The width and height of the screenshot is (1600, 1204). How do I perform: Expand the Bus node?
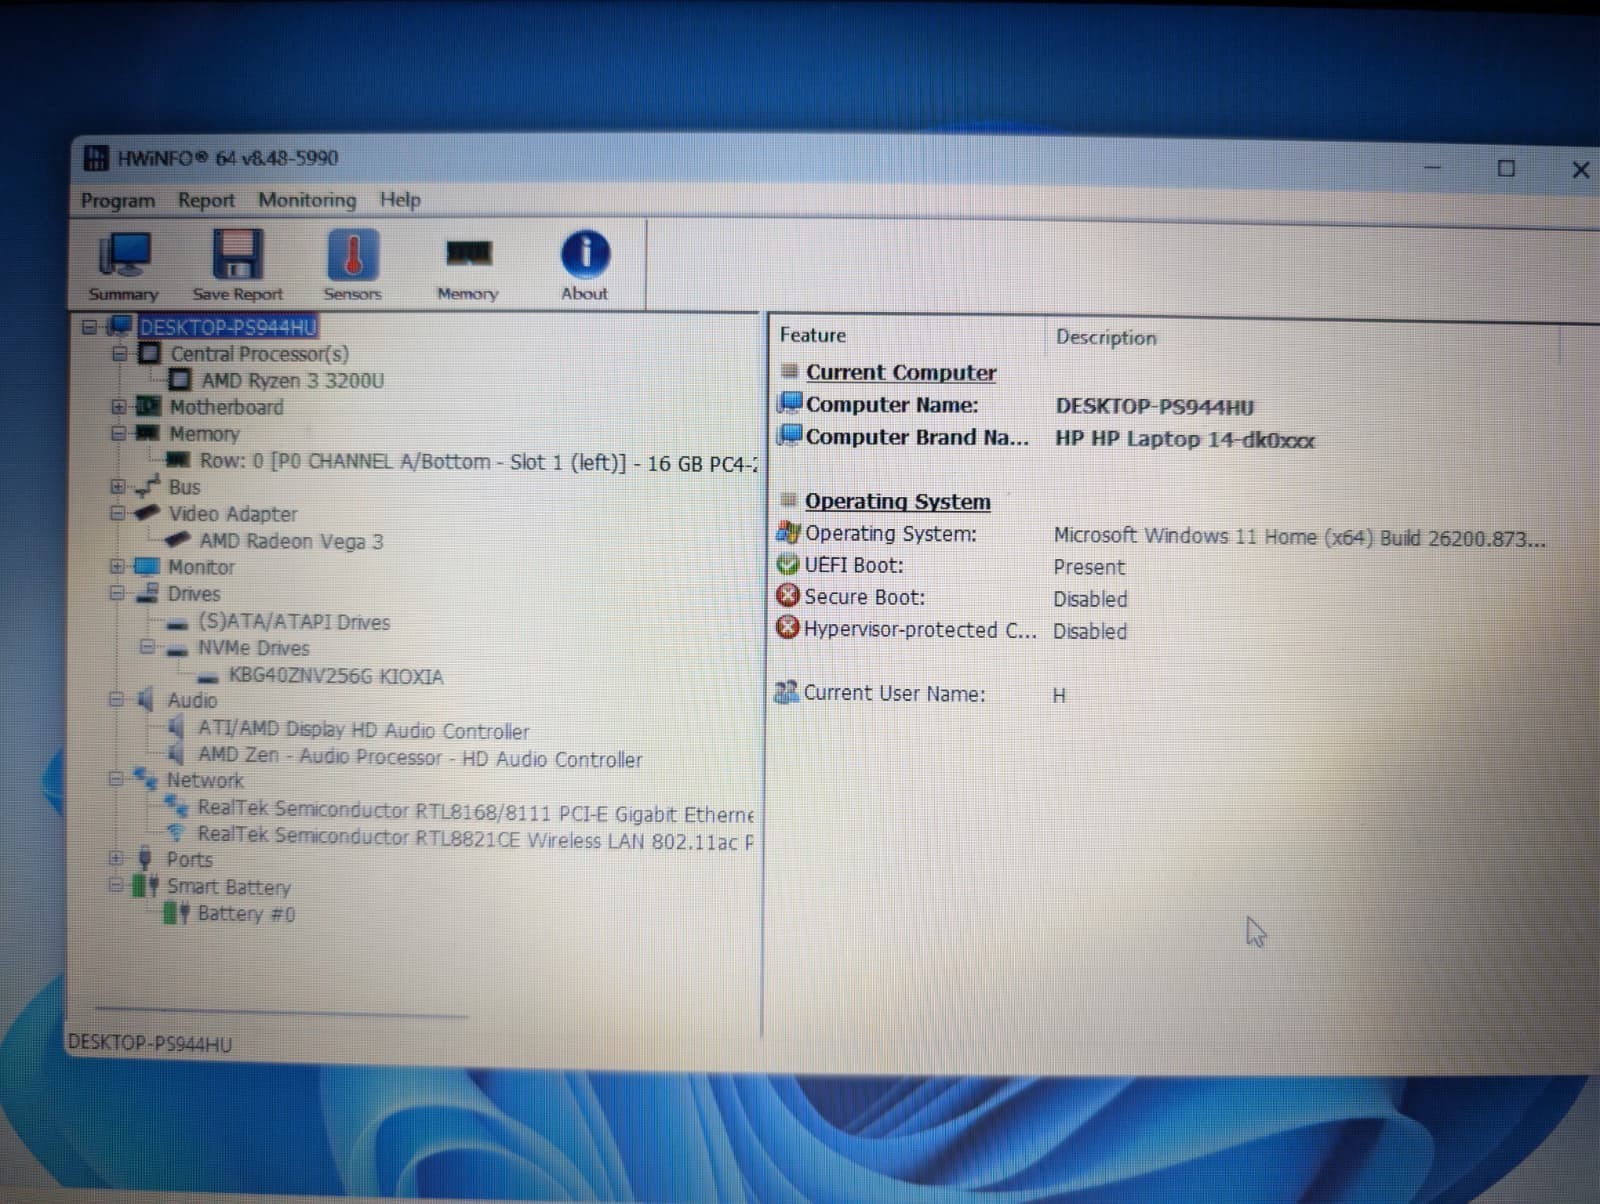(117, 487)
